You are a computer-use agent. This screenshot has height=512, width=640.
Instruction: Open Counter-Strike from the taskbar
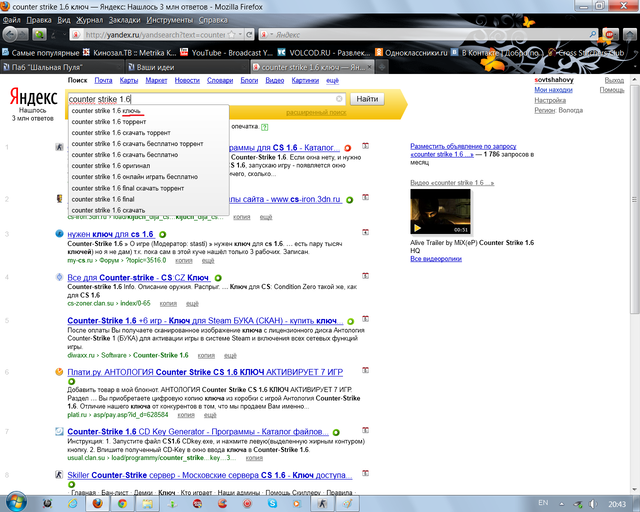[322, 503]
